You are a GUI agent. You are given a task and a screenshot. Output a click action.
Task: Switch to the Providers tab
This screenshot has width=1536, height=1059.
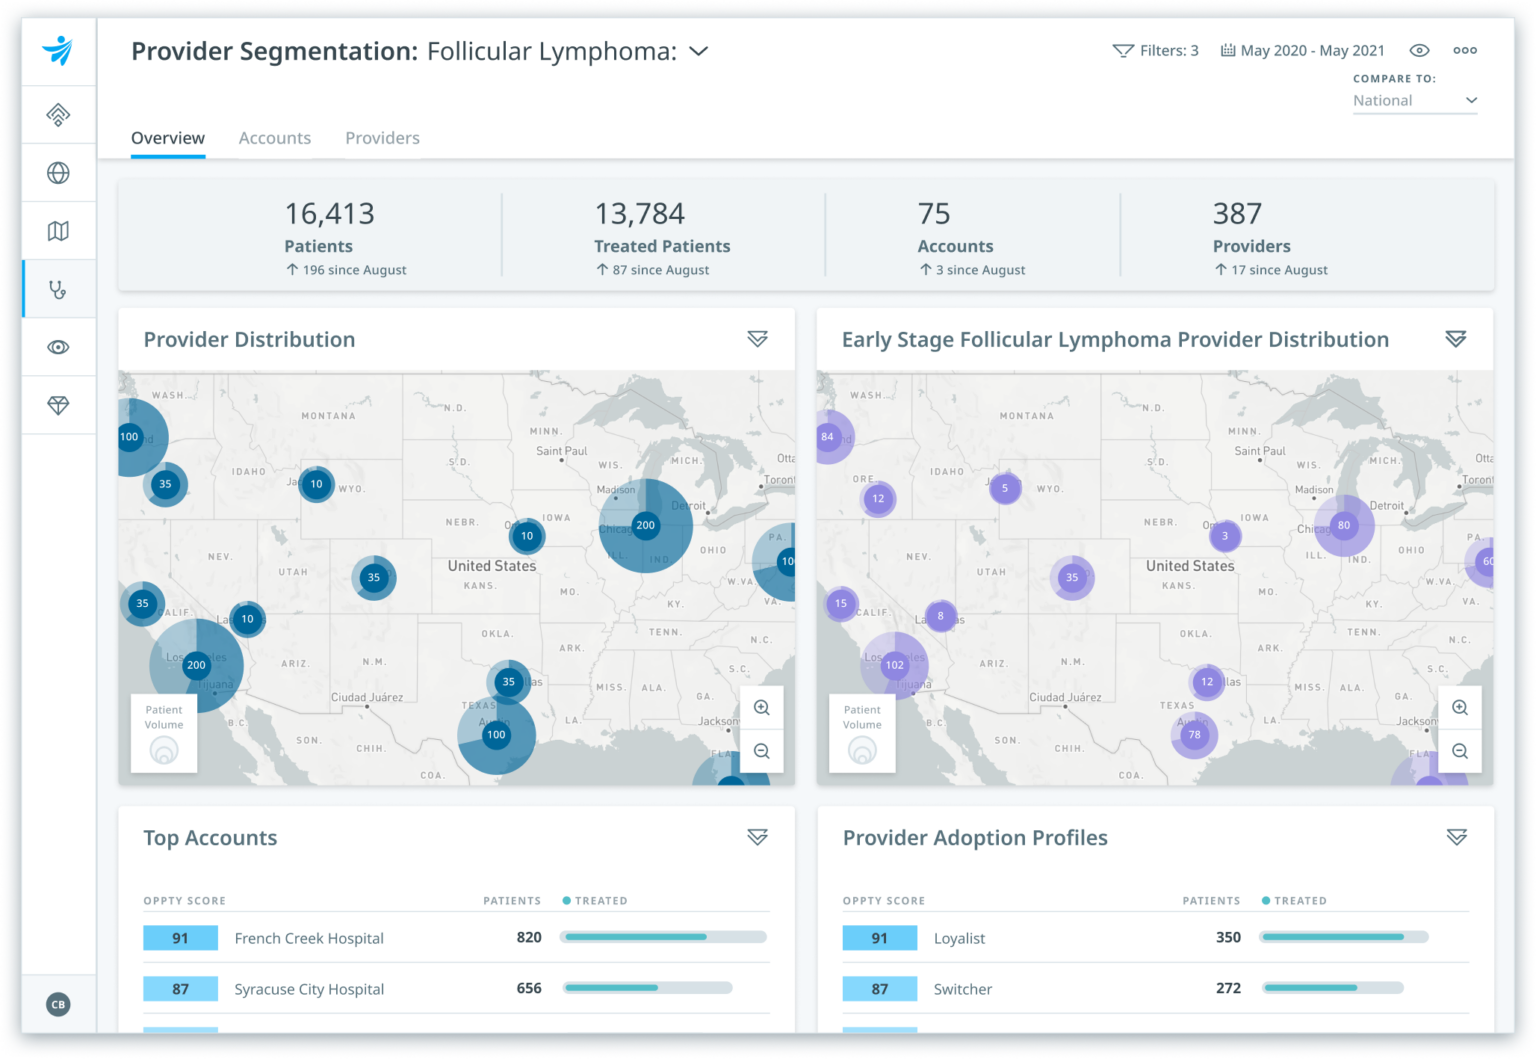382,138
